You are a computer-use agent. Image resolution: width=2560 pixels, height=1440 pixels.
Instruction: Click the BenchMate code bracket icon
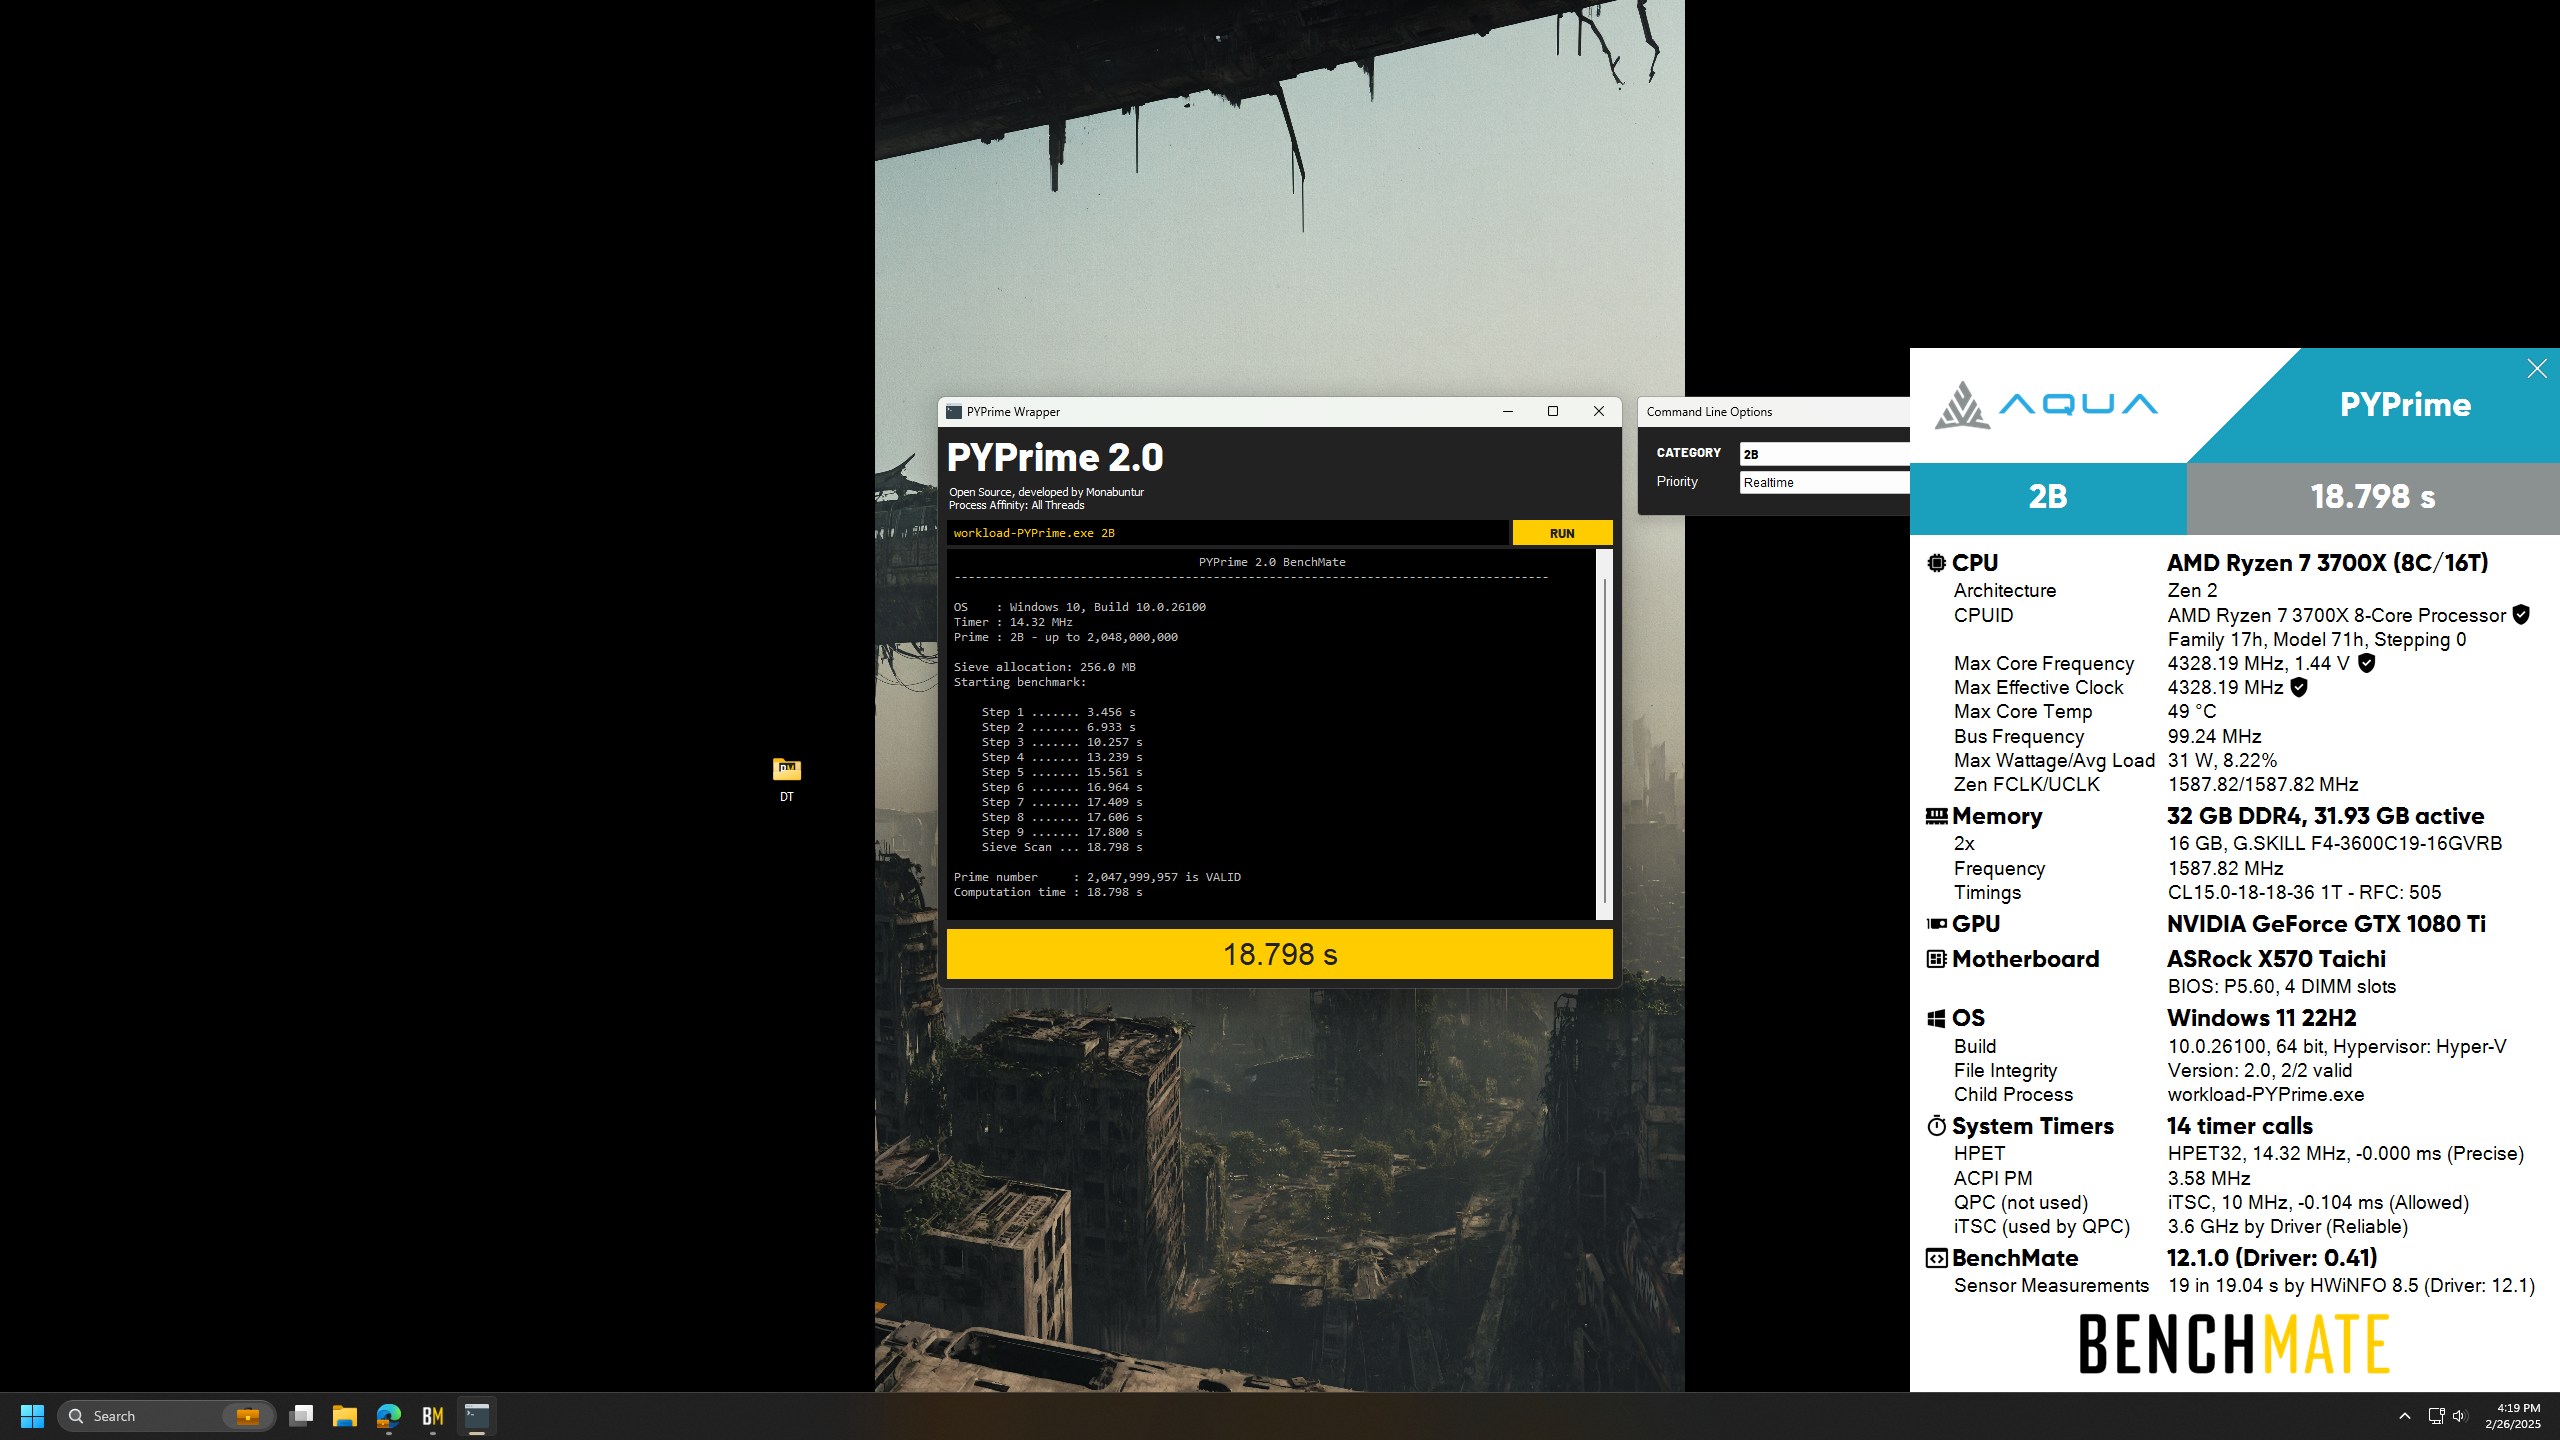click(x=1937, y=1258)
